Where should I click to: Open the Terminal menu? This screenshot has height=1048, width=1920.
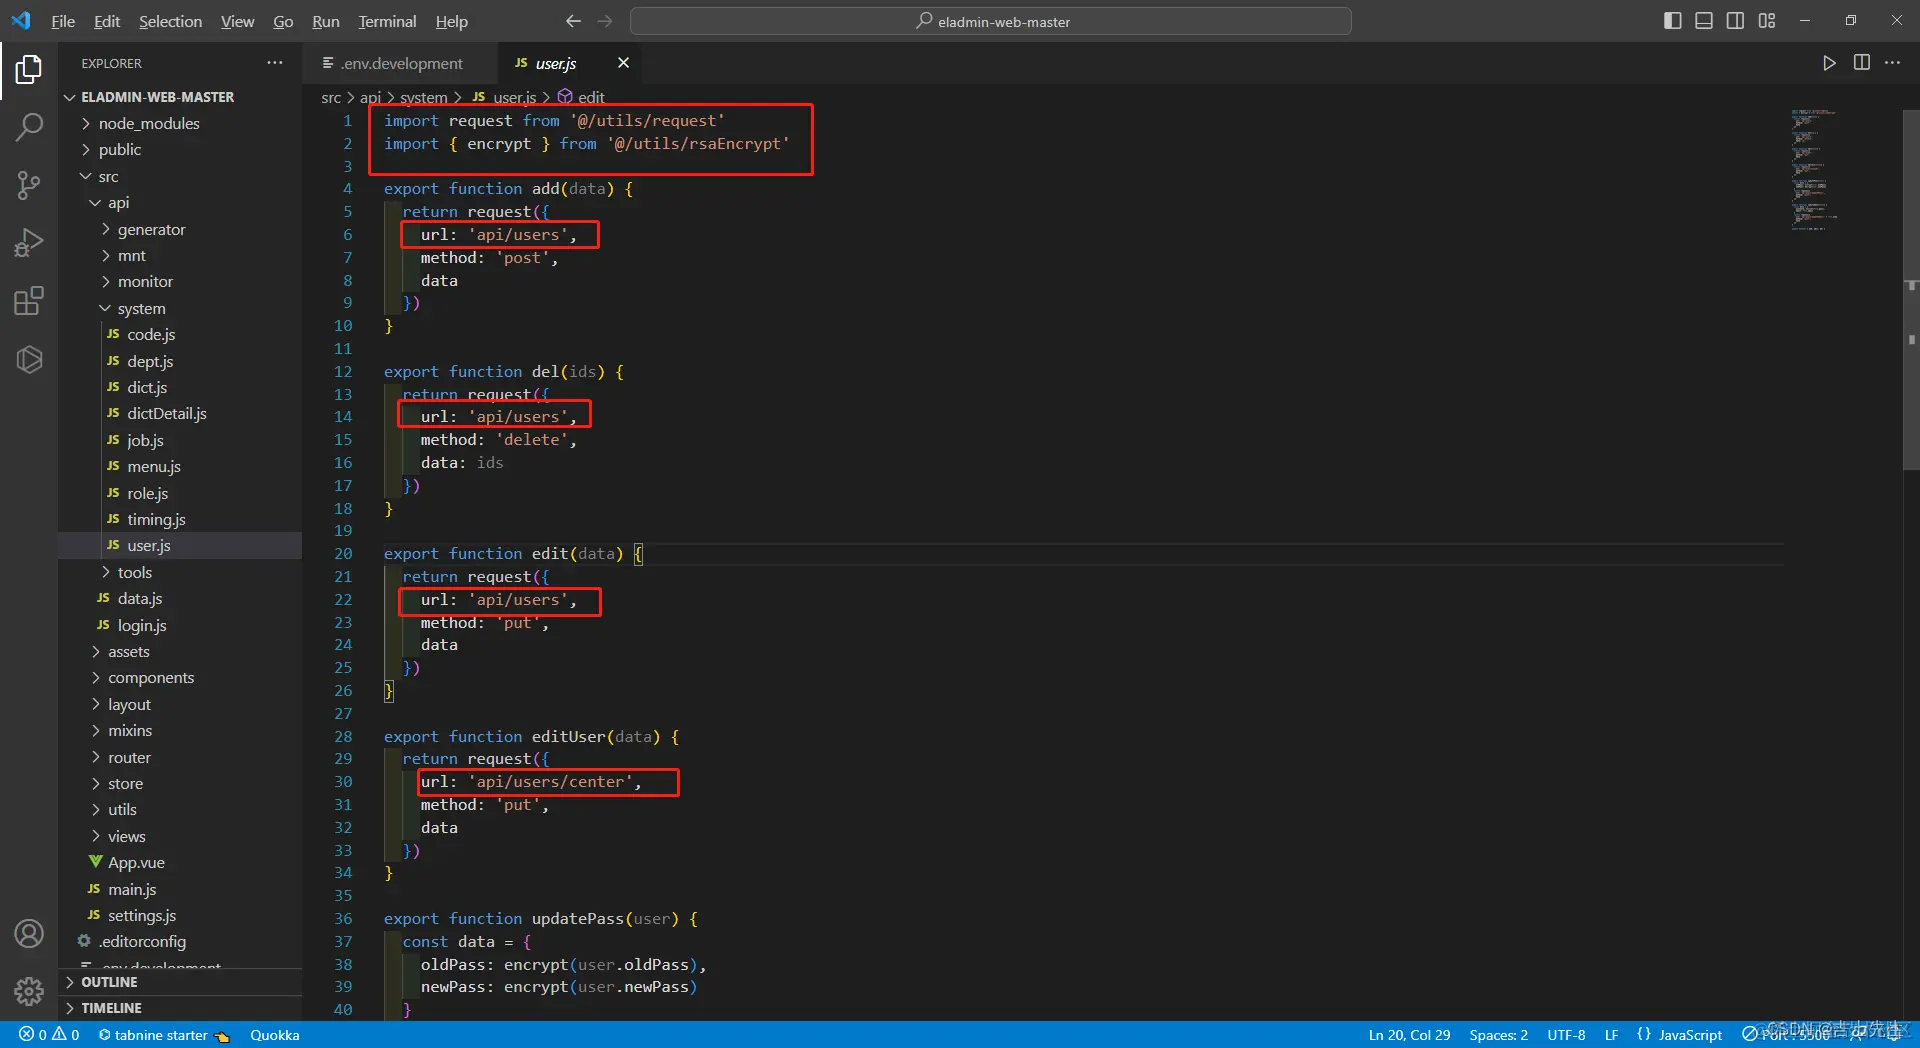point(387,21)
